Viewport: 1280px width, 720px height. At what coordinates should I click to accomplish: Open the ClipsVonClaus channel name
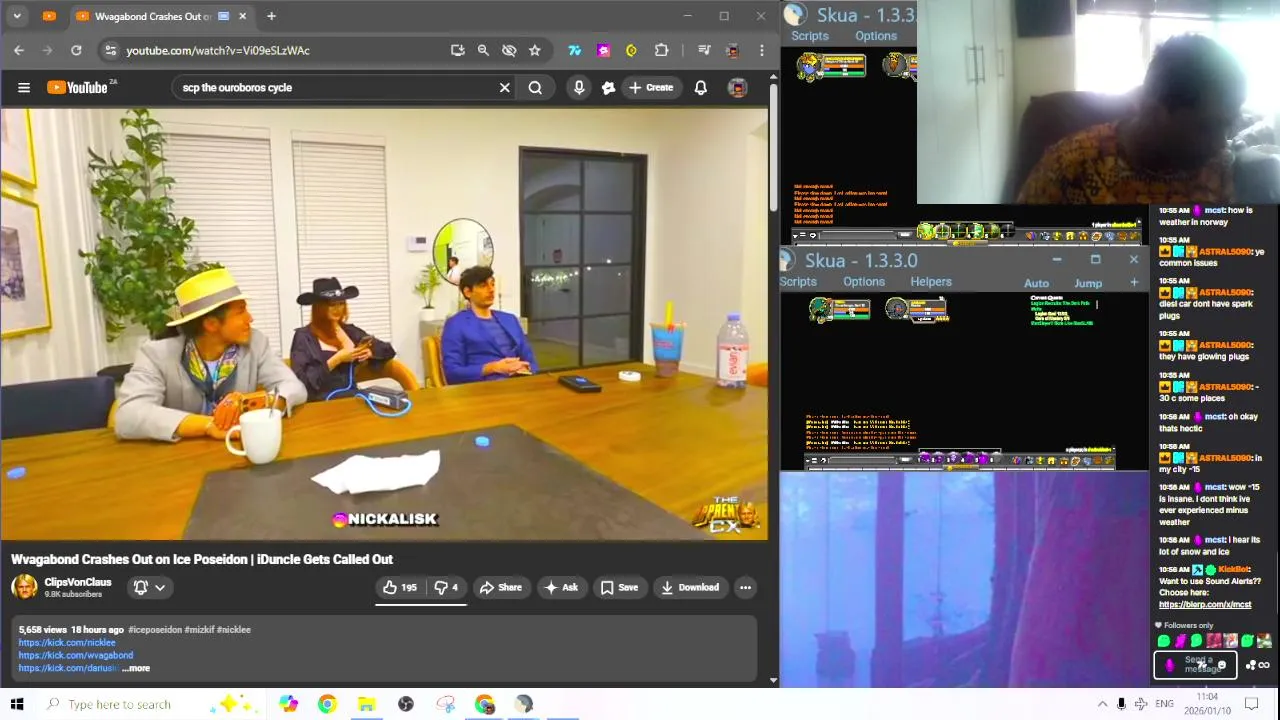click(x=78, y=582)
